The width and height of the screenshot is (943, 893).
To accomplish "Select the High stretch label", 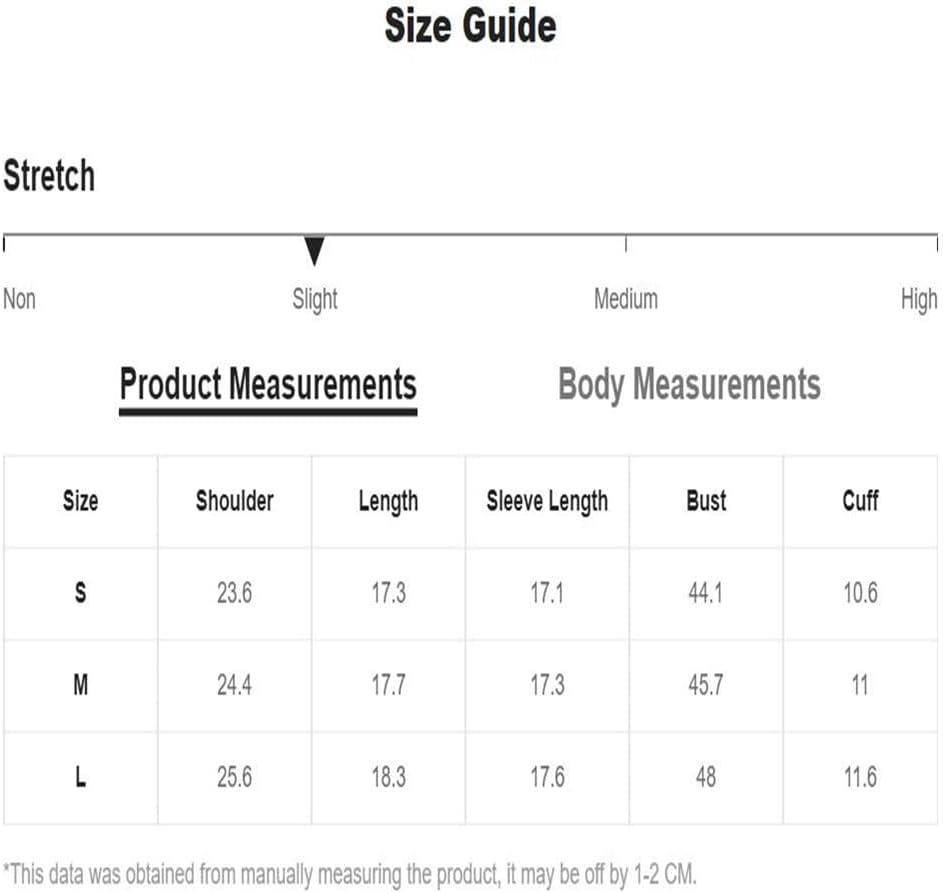I will [918, 299].
